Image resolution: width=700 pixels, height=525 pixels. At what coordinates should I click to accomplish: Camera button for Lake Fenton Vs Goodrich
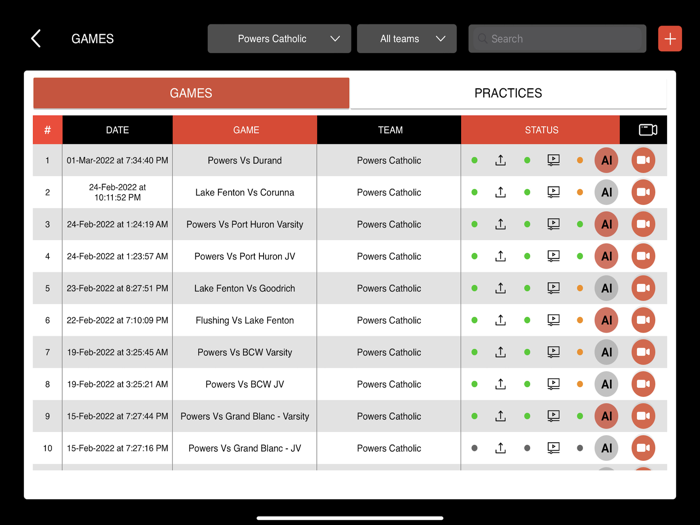[x=643, y=288]
